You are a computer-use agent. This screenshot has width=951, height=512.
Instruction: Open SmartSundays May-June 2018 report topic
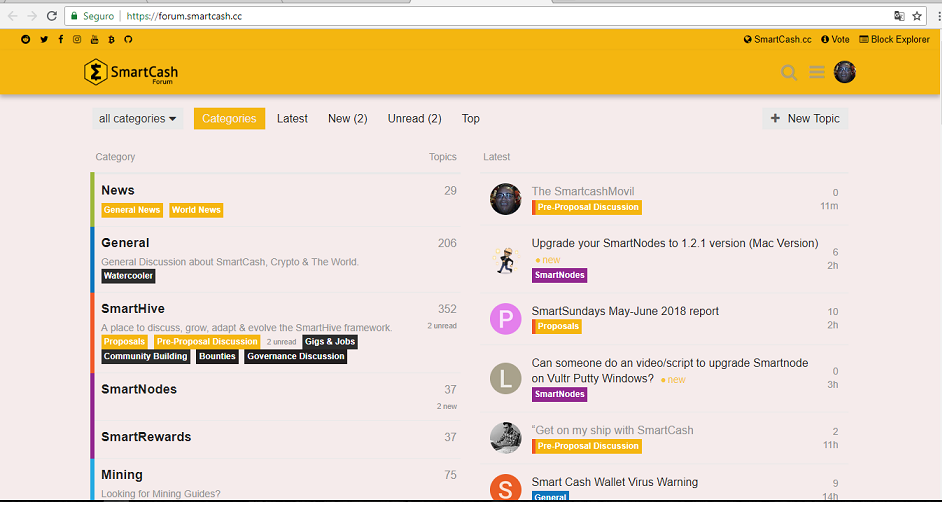(625, 311)
